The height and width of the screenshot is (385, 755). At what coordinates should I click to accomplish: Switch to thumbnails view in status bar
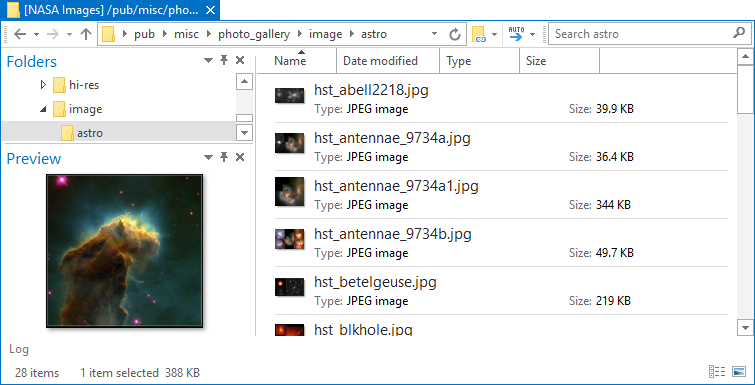739,372
